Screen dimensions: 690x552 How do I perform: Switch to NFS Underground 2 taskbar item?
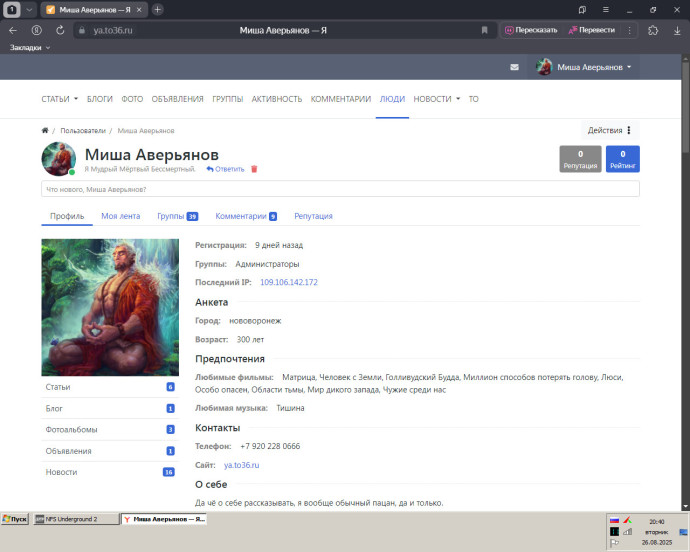point(76,519)
